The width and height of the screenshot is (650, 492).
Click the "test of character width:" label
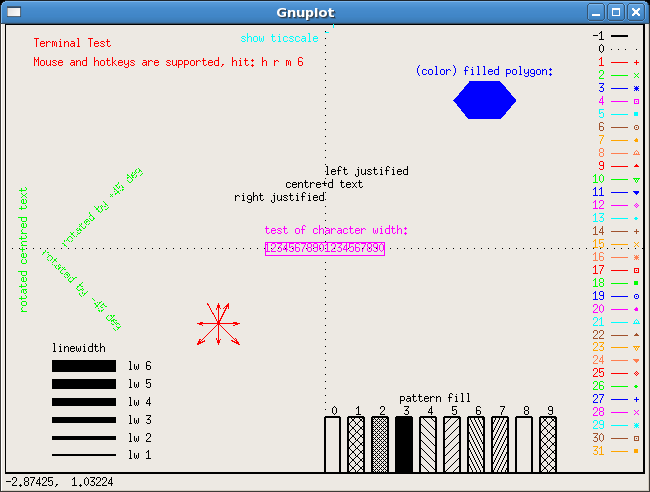click(336, 230)
